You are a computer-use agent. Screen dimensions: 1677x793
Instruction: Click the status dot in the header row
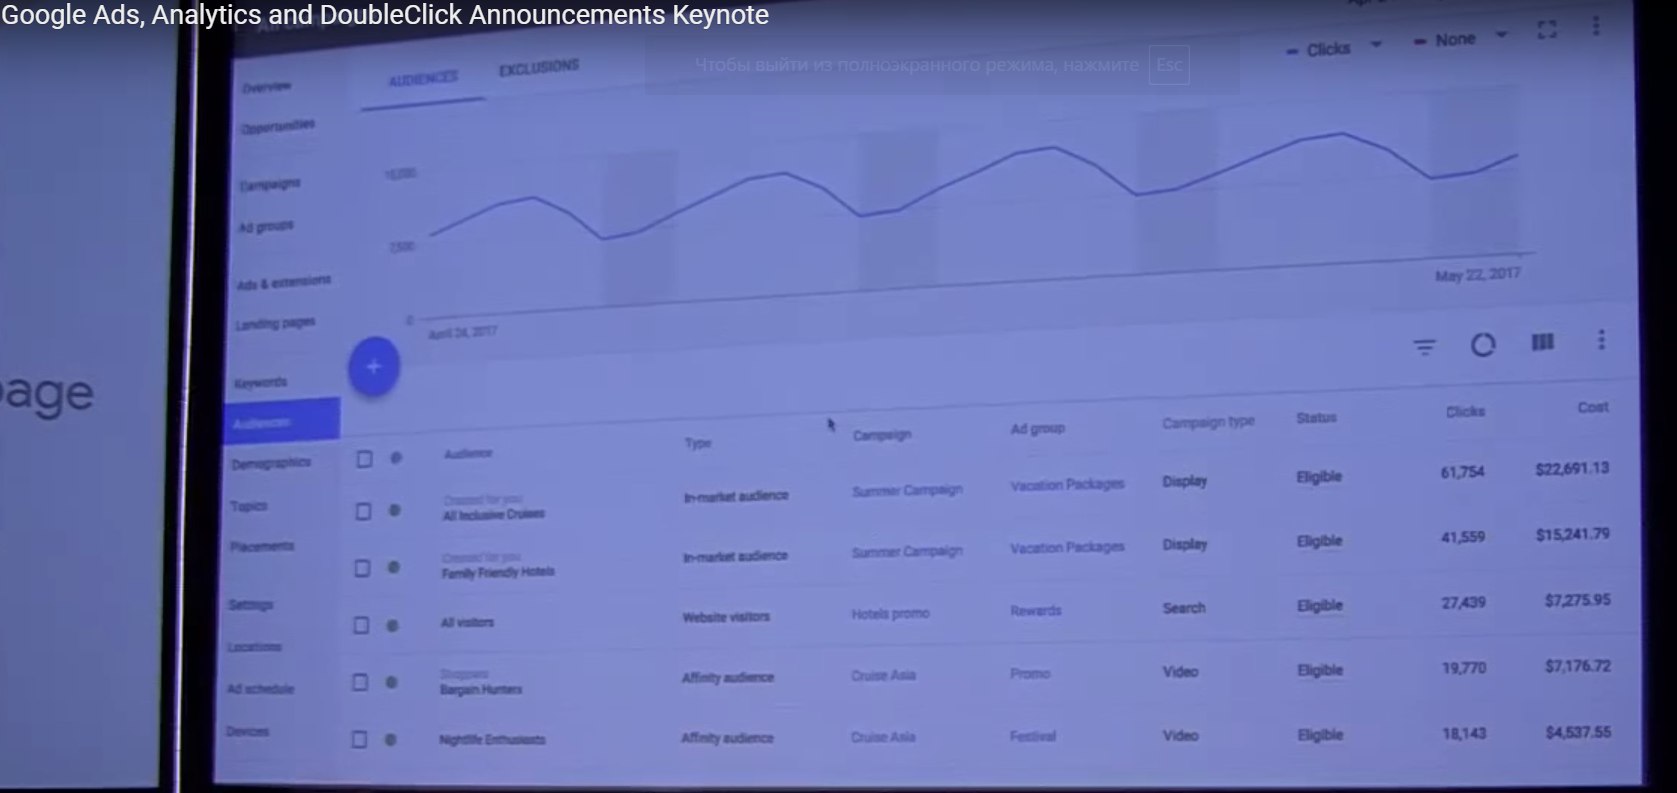(396, 457)
